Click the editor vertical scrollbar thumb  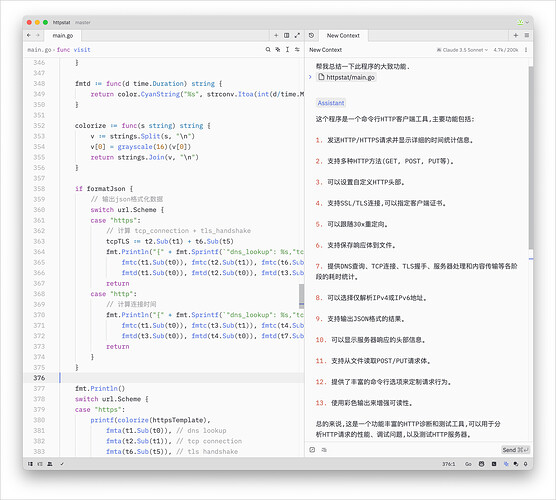(x=301, y=296)
